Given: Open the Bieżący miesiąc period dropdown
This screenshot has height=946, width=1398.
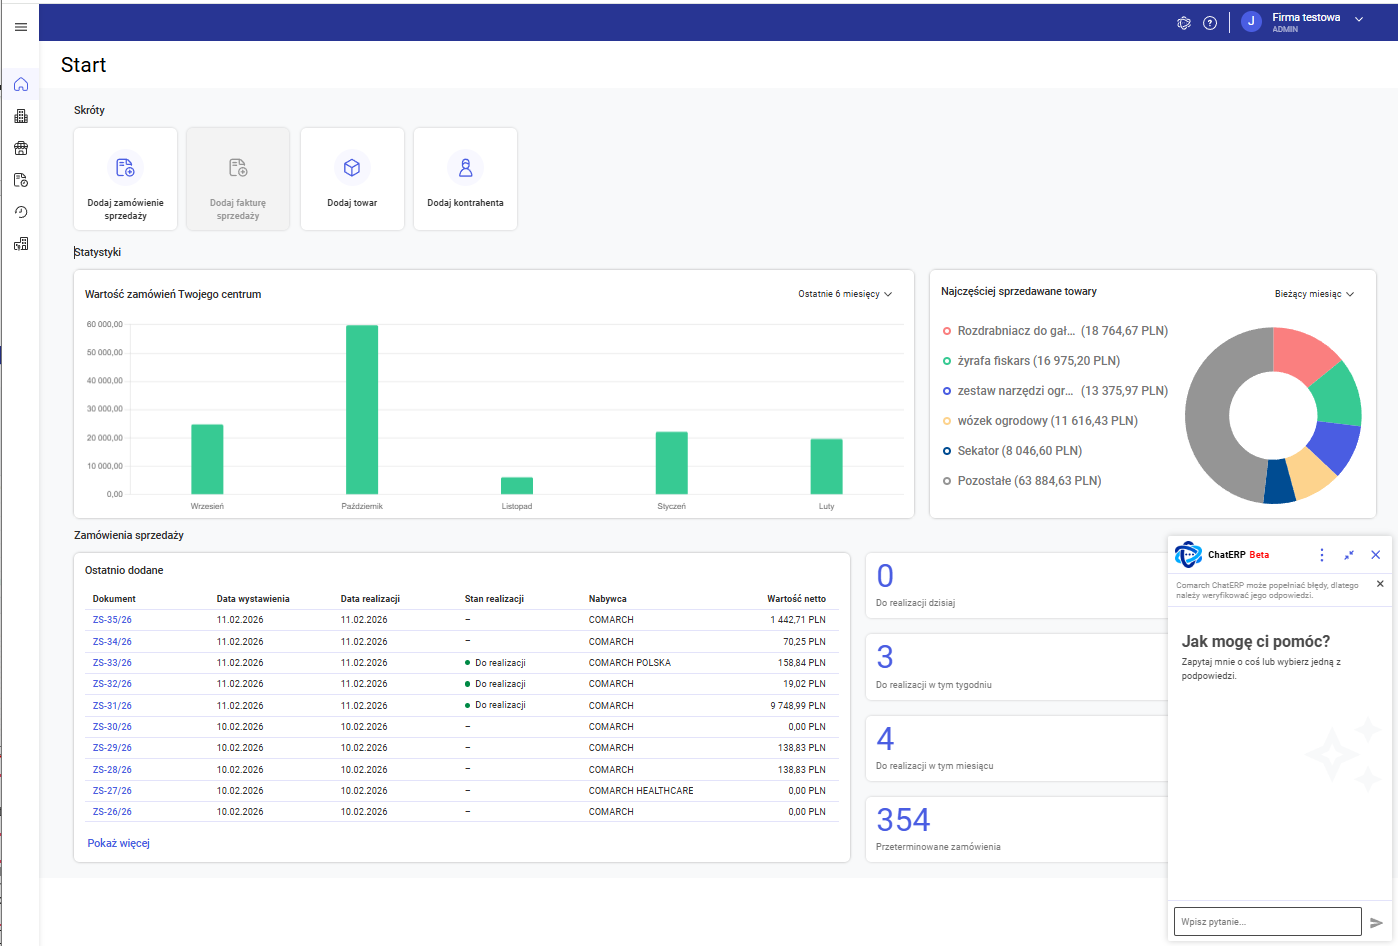Looking at the screenshot, I should click(1313, 294).
